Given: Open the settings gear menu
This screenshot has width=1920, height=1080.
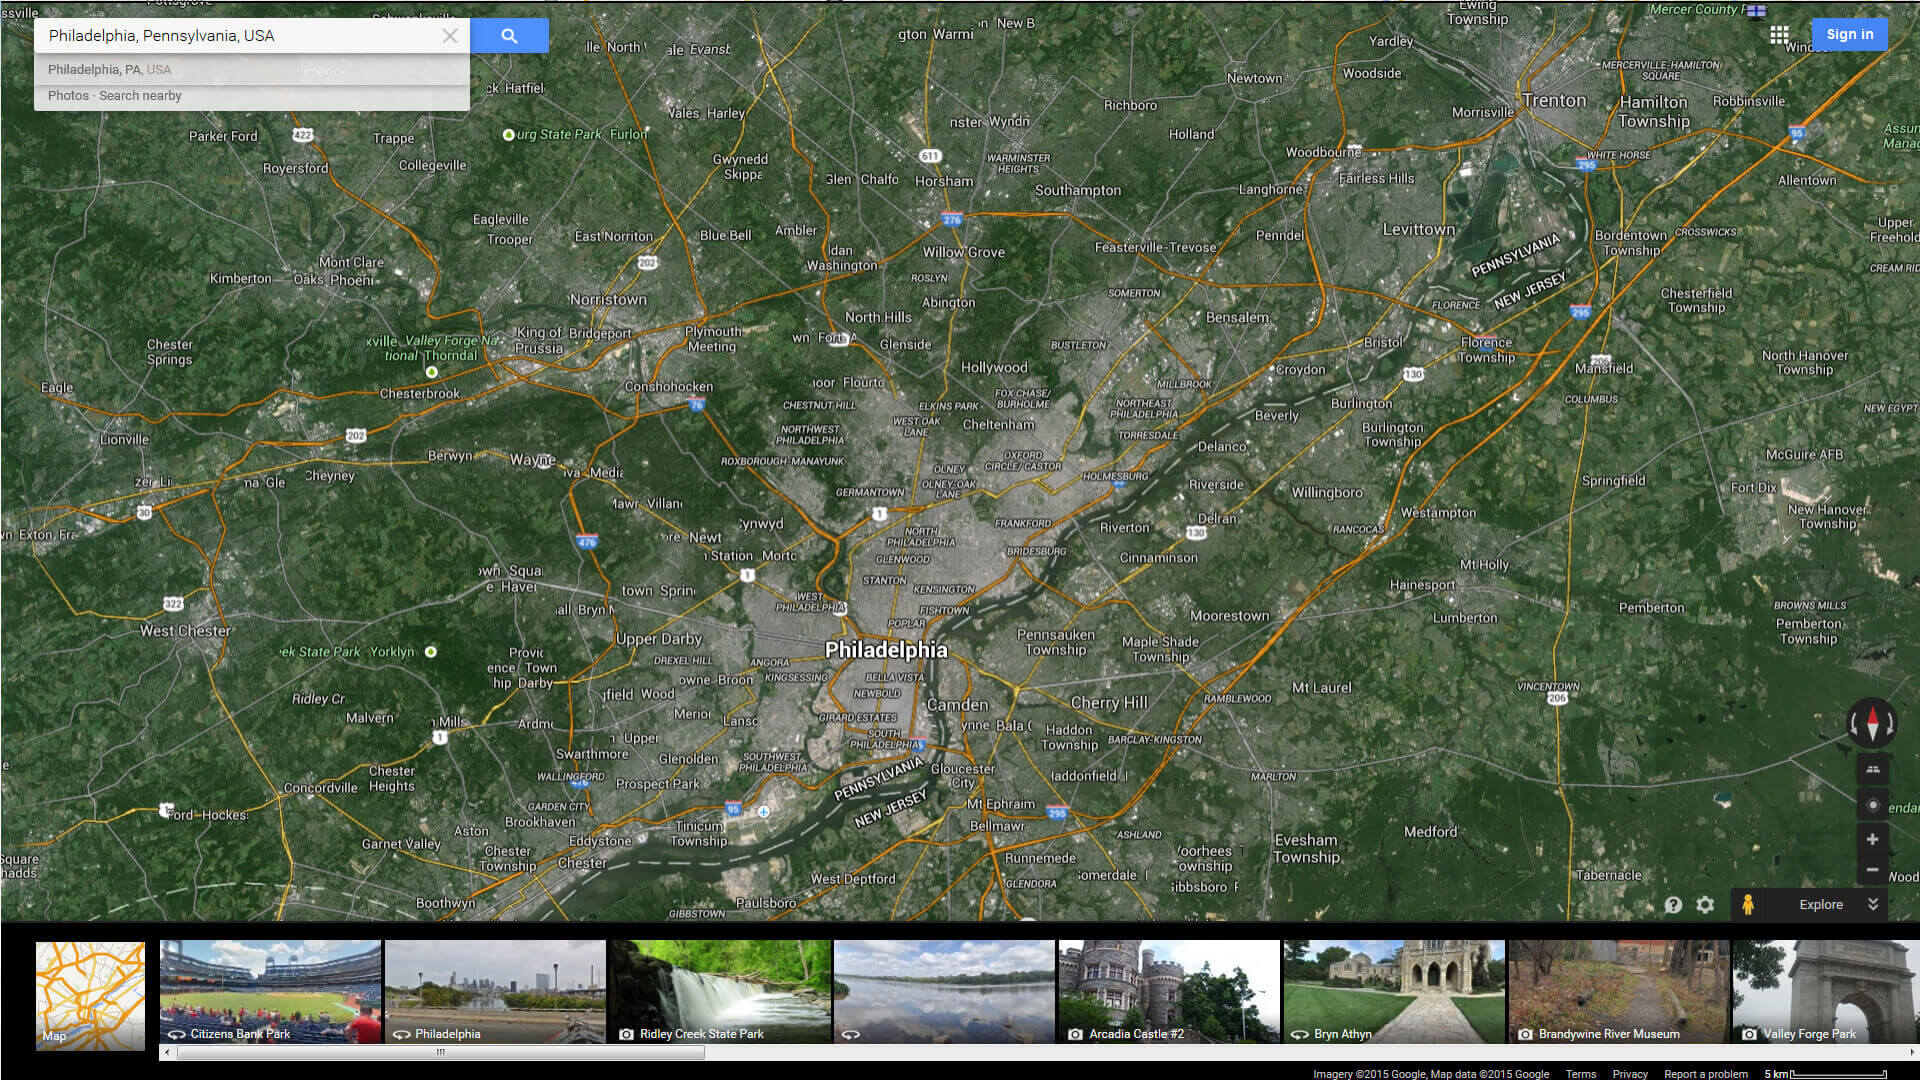Looking at the screenshot, I should (1705, 904).
